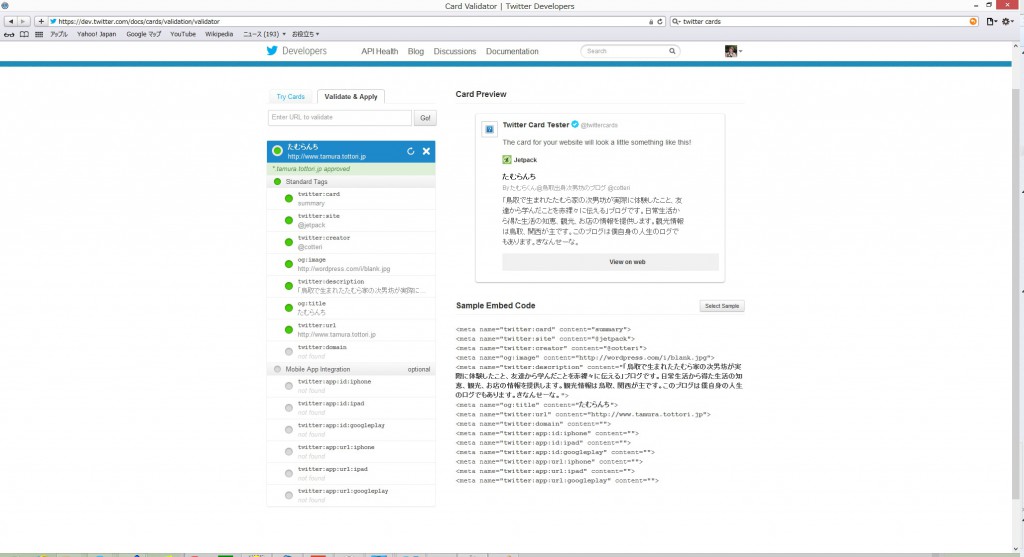The width and height of the screenshot is (1024, 557).
Task: Reload the page from the address bar
Action: [660, 21]
